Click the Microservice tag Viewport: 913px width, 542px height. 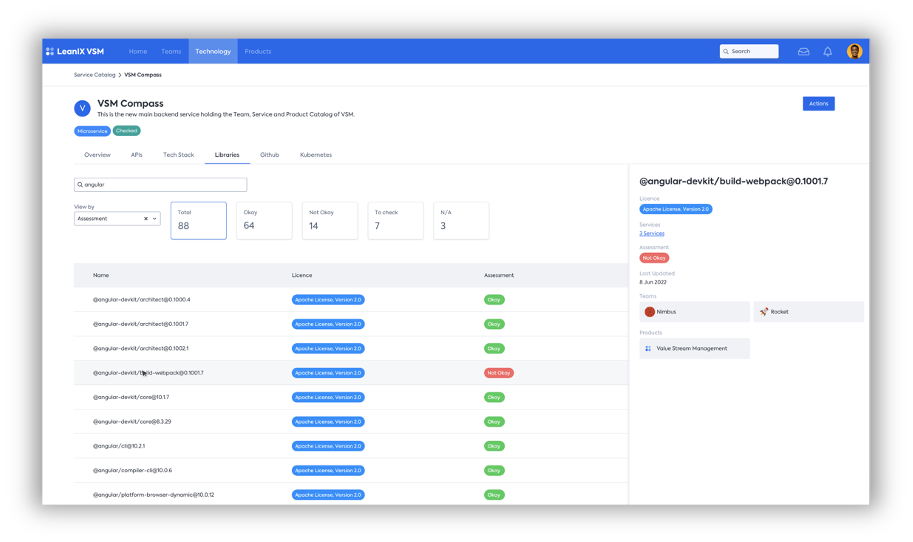coord(92,131)
